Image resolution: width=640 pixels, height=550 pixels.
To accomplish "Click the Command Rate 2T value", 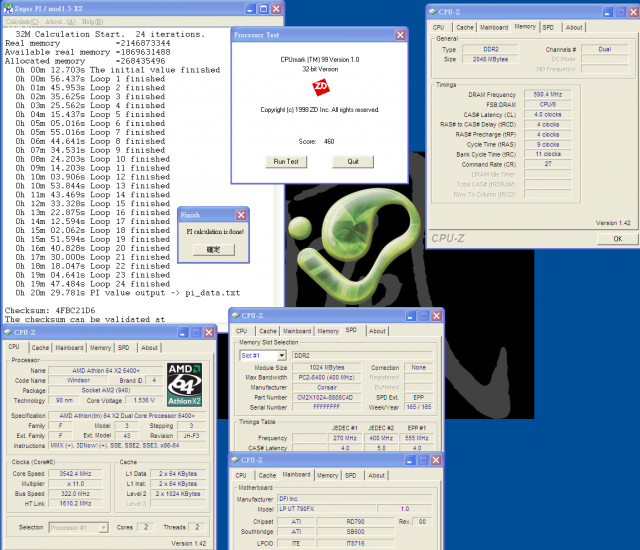I will [x=547, y=164].
